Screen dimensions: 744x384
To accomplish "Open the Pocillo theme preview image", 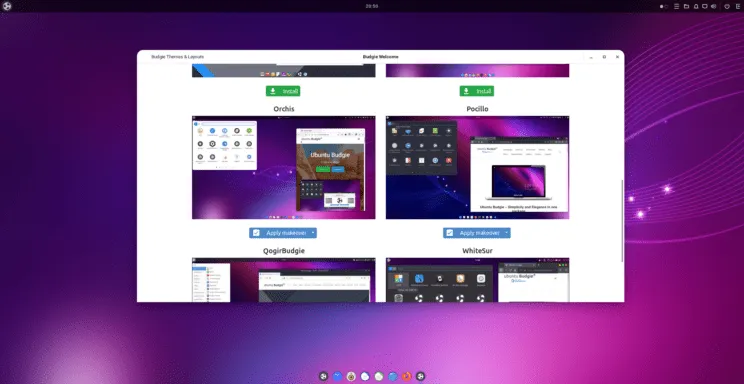I will tap(477, 168).
